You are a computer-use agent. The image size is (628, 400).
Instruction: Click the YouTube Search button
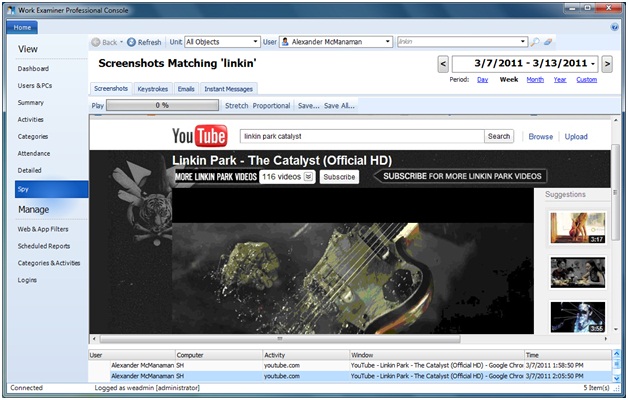[499, 136]
